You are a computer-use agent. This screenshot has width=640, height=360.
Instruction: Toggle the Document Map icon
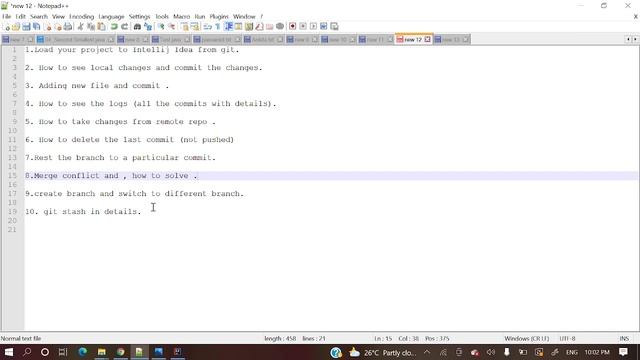[249, 27]
